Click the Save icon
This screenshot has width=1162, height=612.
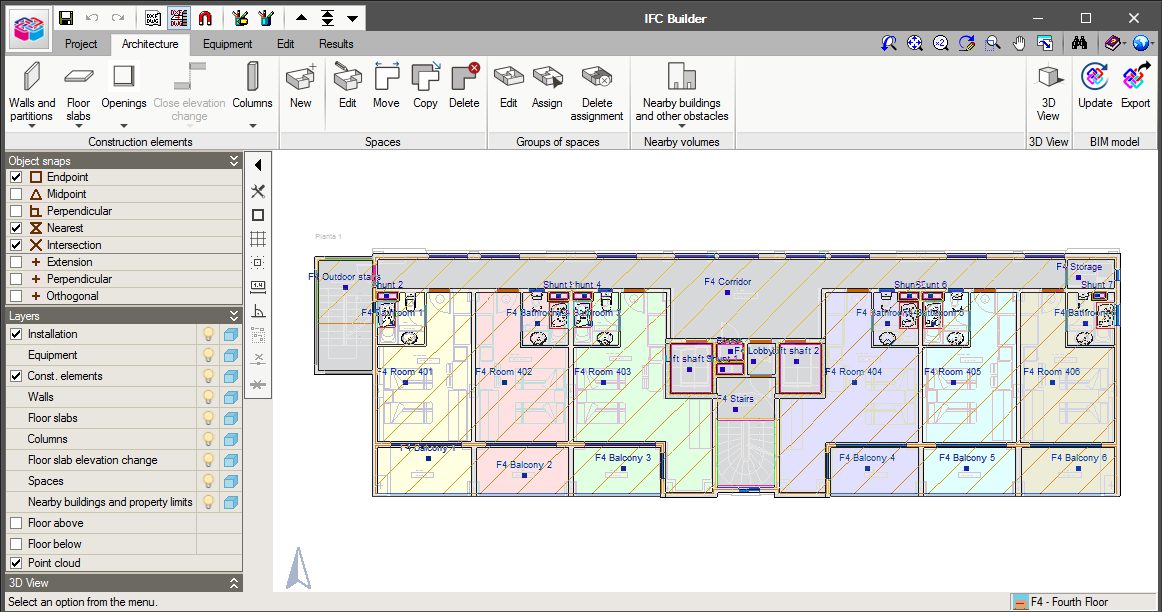point(66,17)
